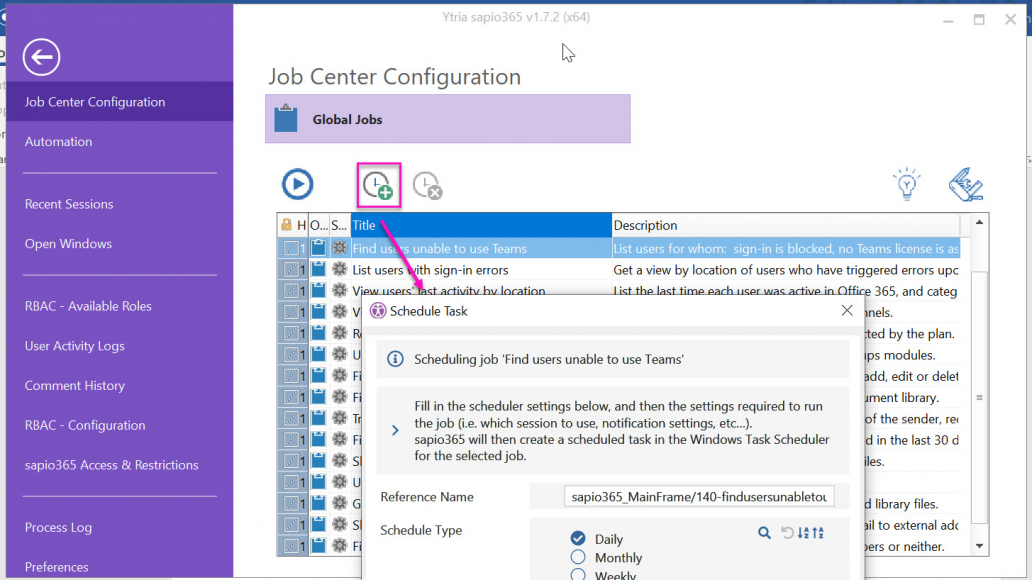
Task: Click pencil icon of Find users row
Action: (291, 248)
